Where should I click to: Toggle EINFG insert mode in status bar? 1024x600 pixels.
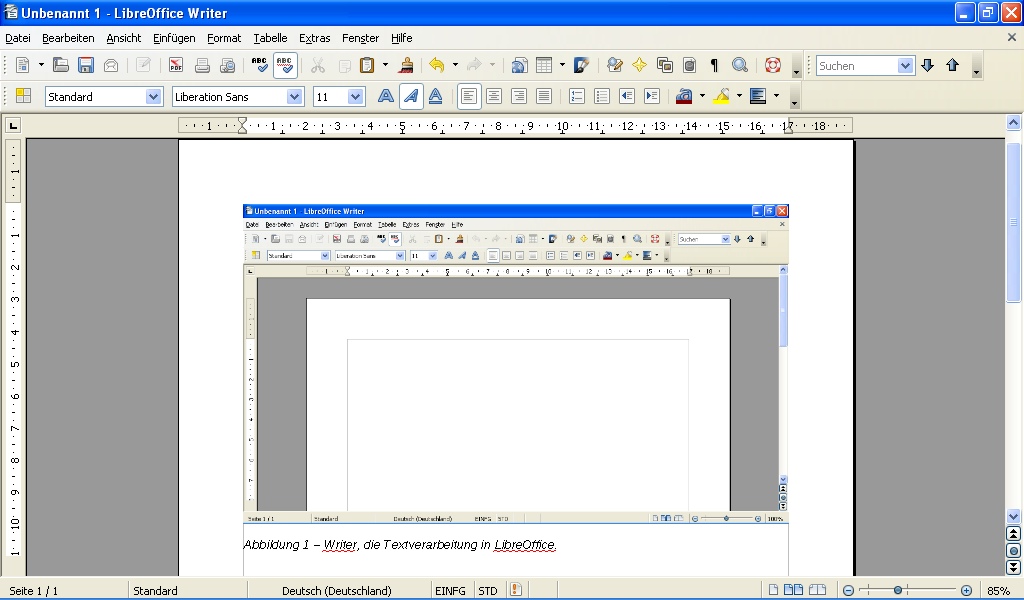point(451,590)
